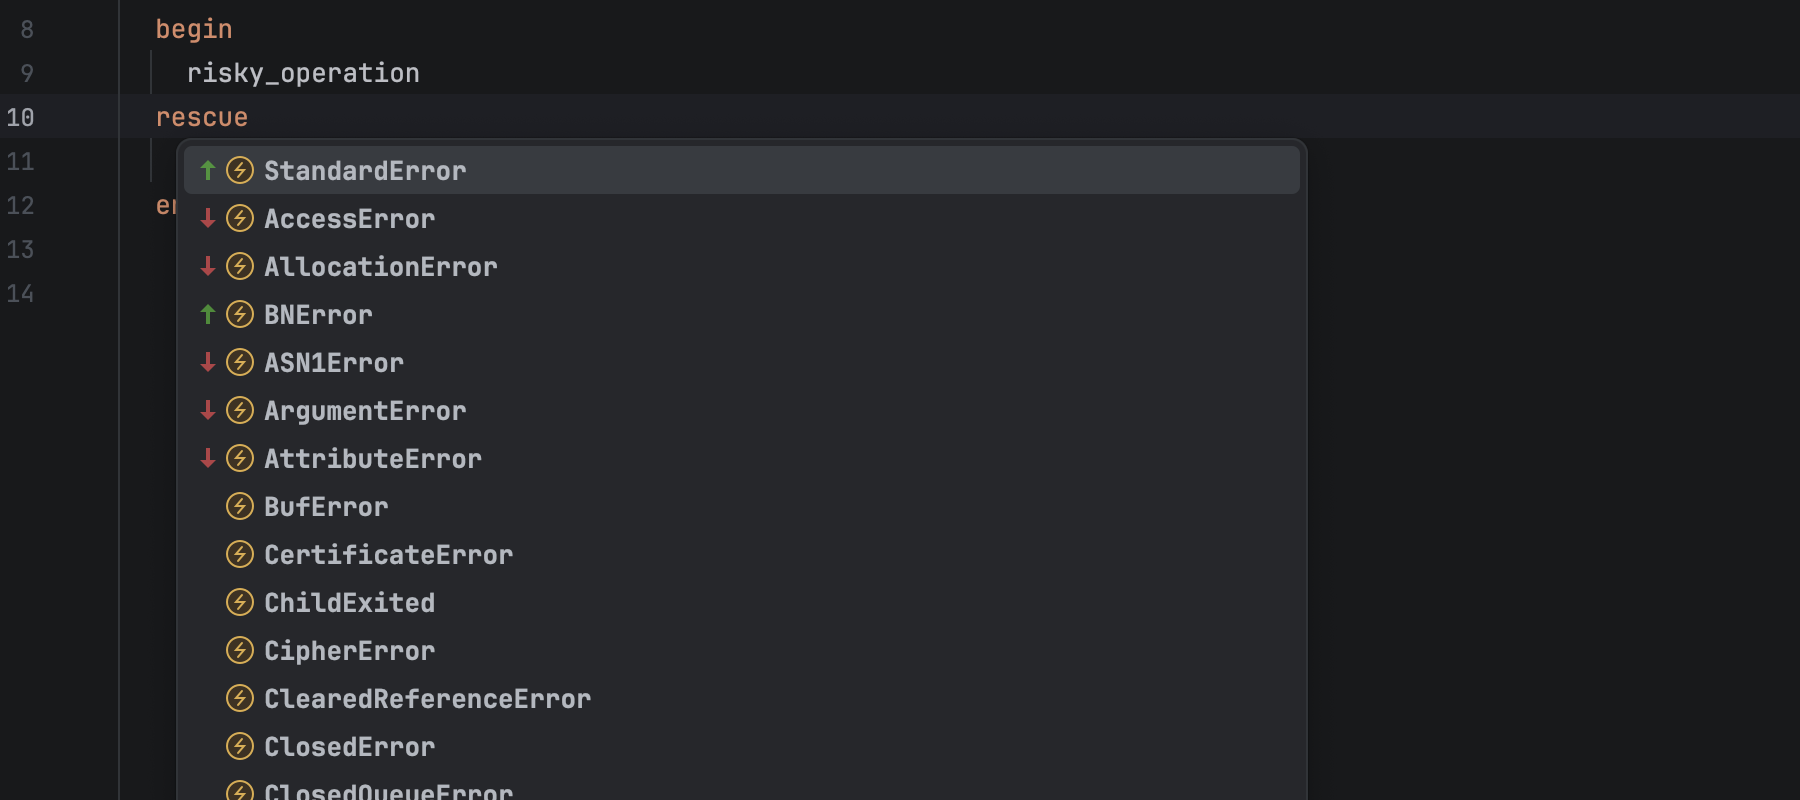Click the red down arrow beside ArgumentError
The width and height of the screenshot is (1800, 800).
pyautogui.click(x=208, y=410)
